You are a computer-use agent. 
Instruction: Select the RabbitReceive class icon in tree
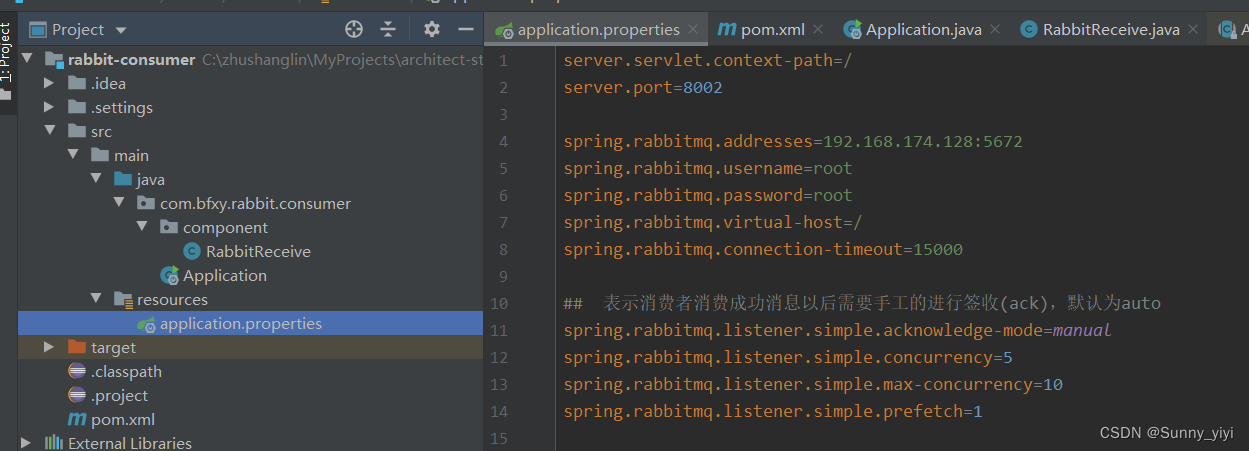(192, 251)
